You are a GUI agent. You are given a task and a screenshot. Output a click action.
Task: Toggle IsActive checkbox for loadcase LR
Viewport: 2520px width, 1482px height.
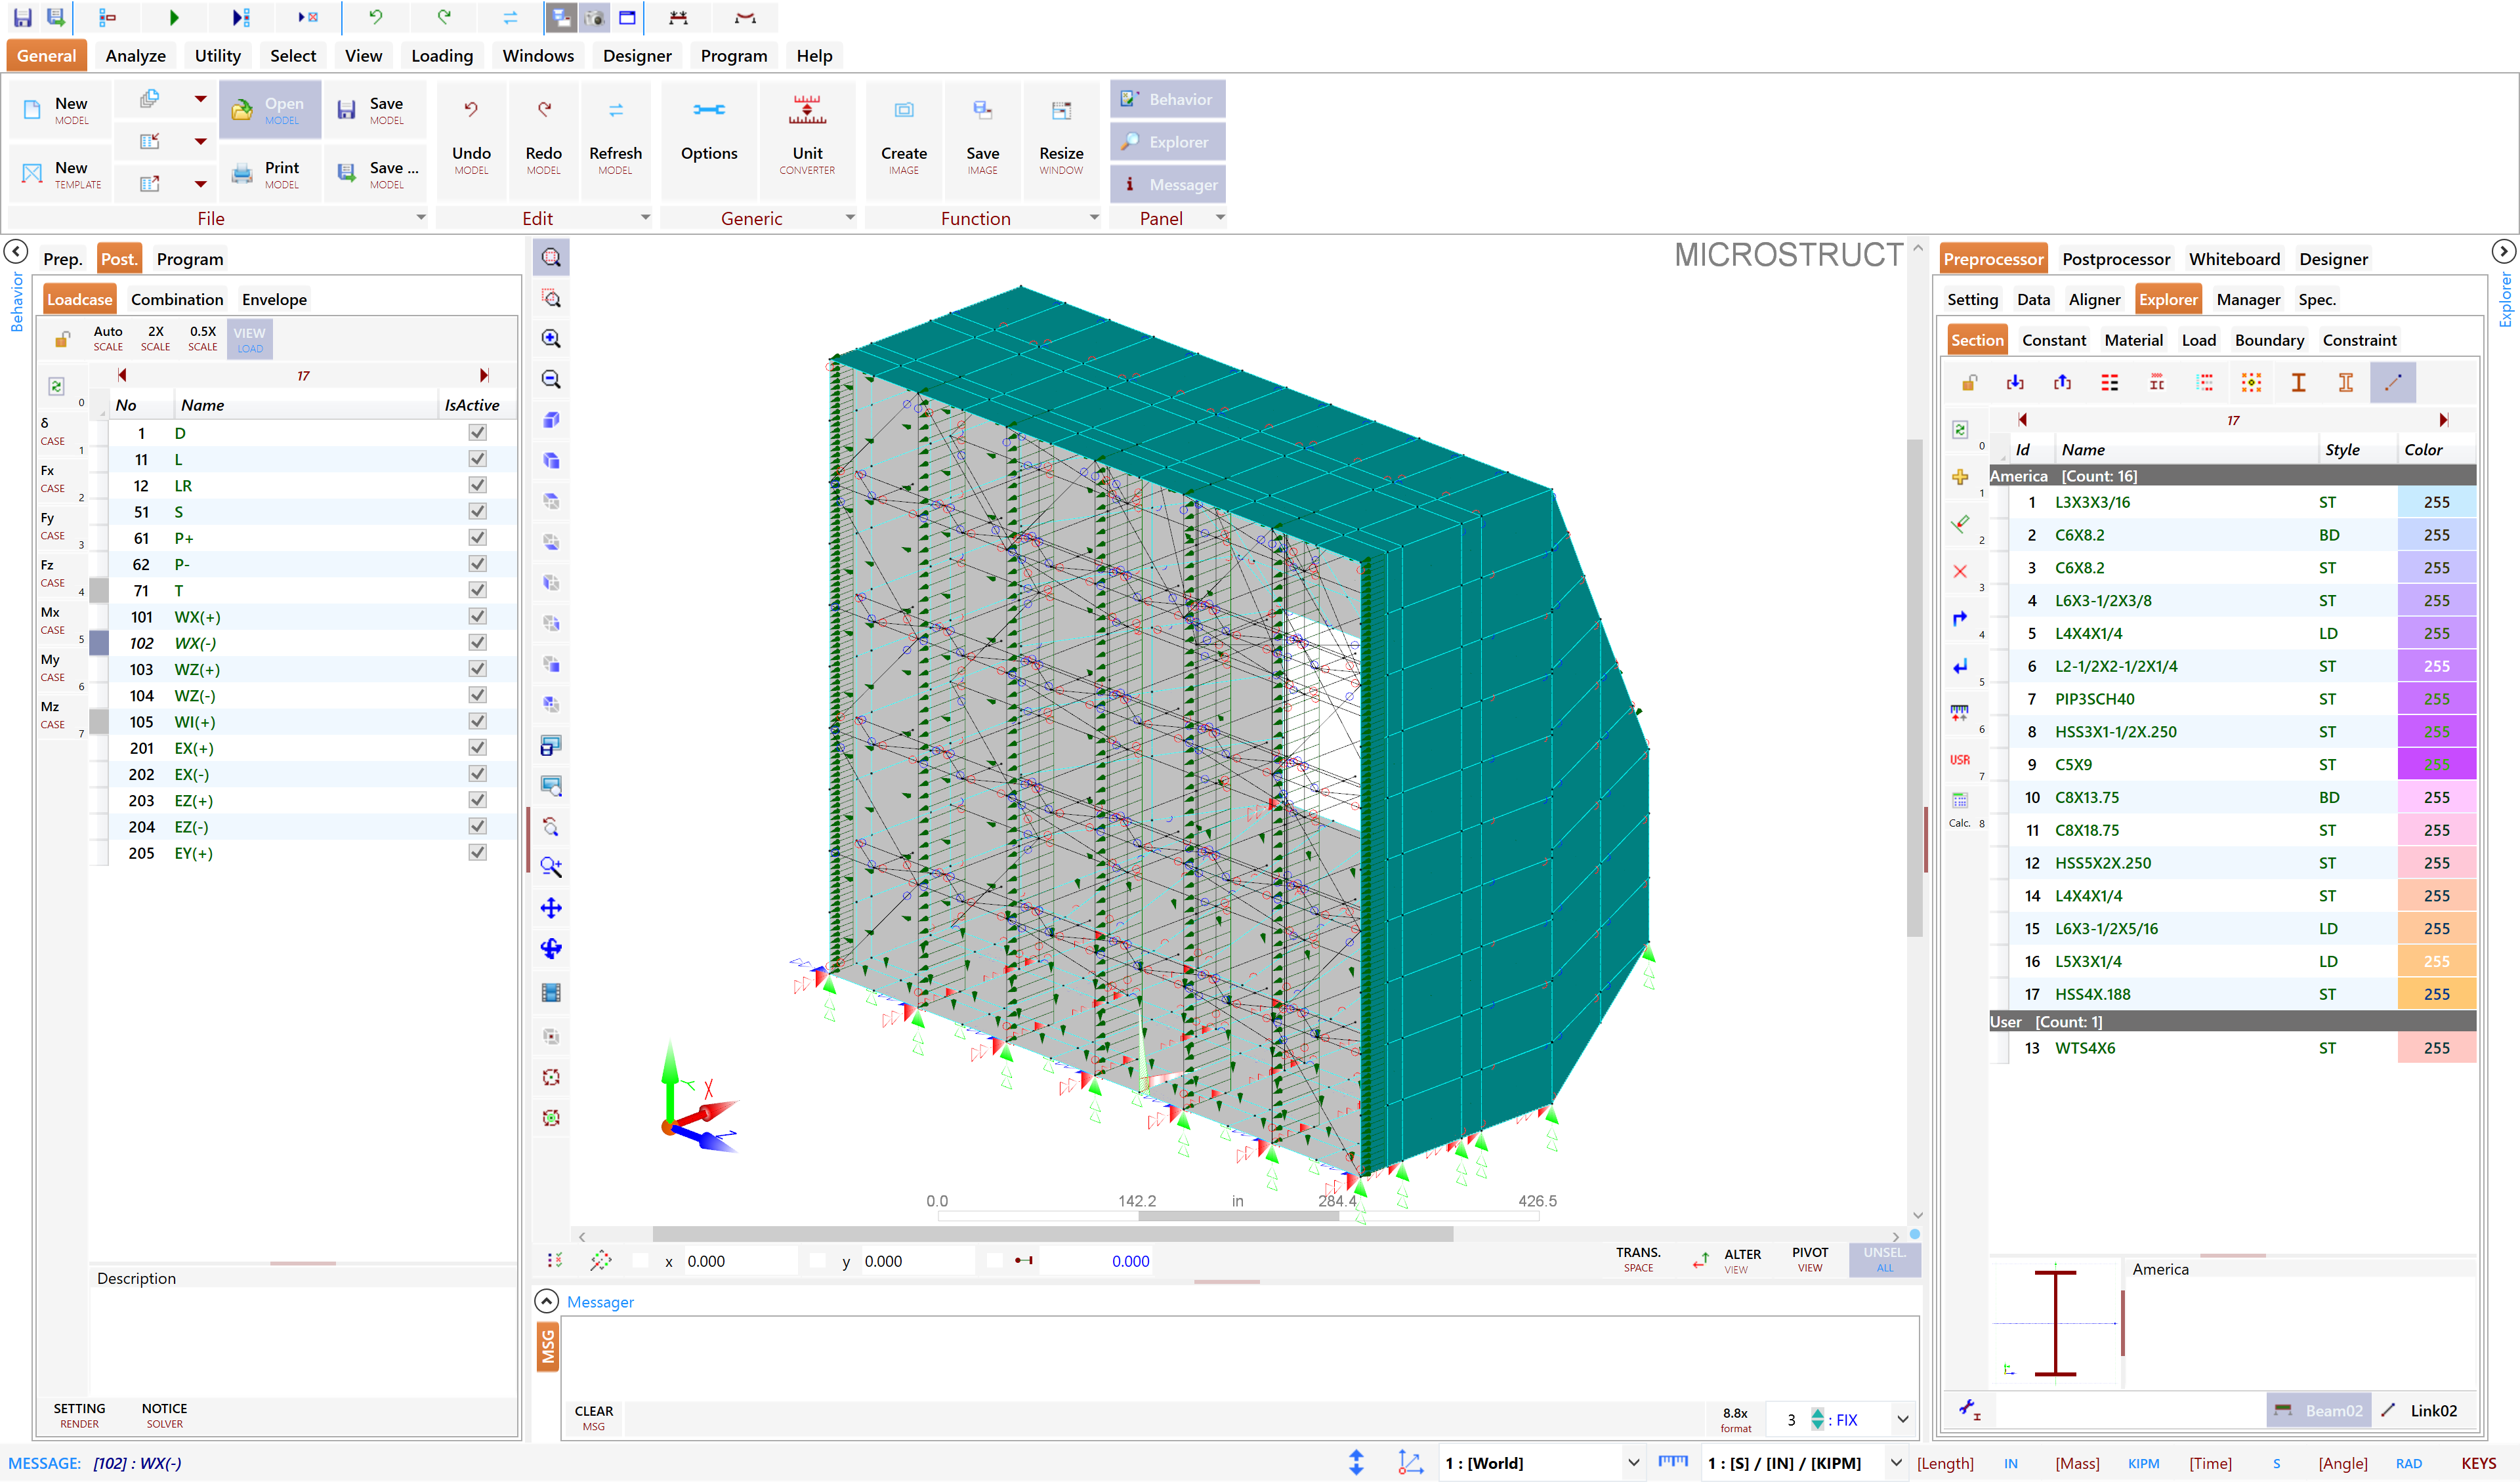click(478, 485)
